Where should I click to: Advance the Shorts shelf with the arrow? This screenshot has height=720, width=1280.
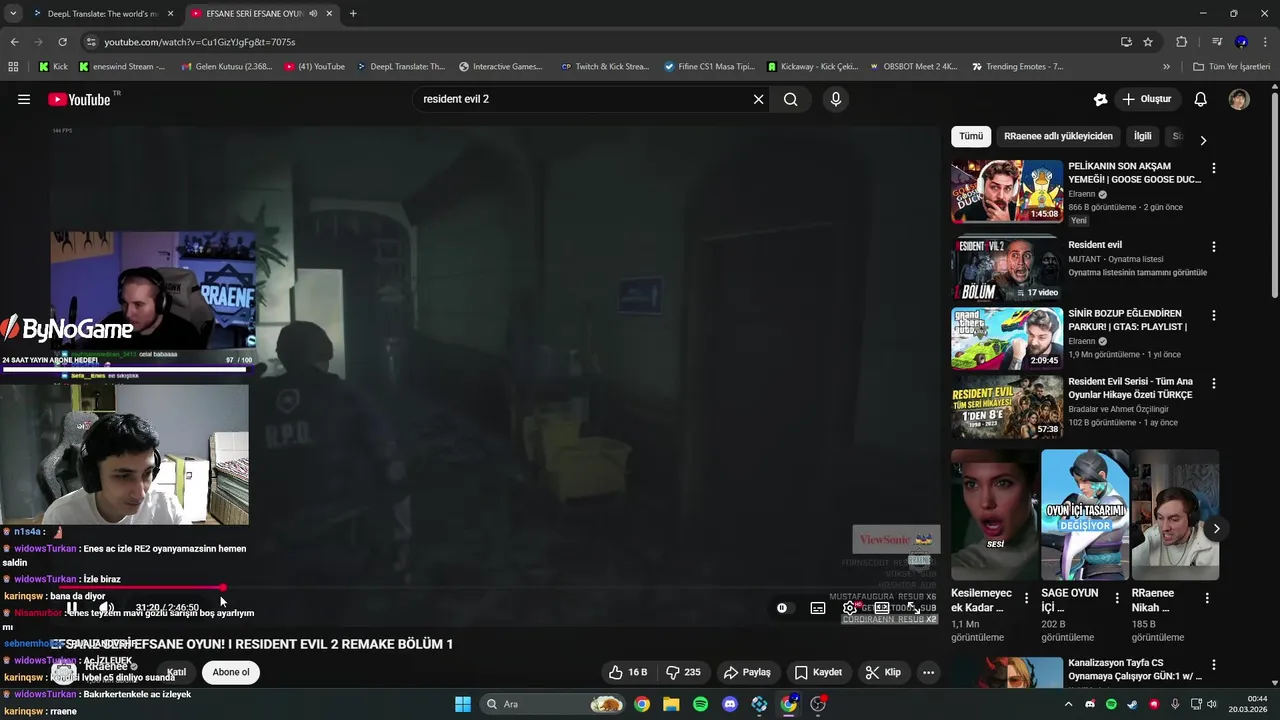pyautogui.click(x=1216, y=528)
